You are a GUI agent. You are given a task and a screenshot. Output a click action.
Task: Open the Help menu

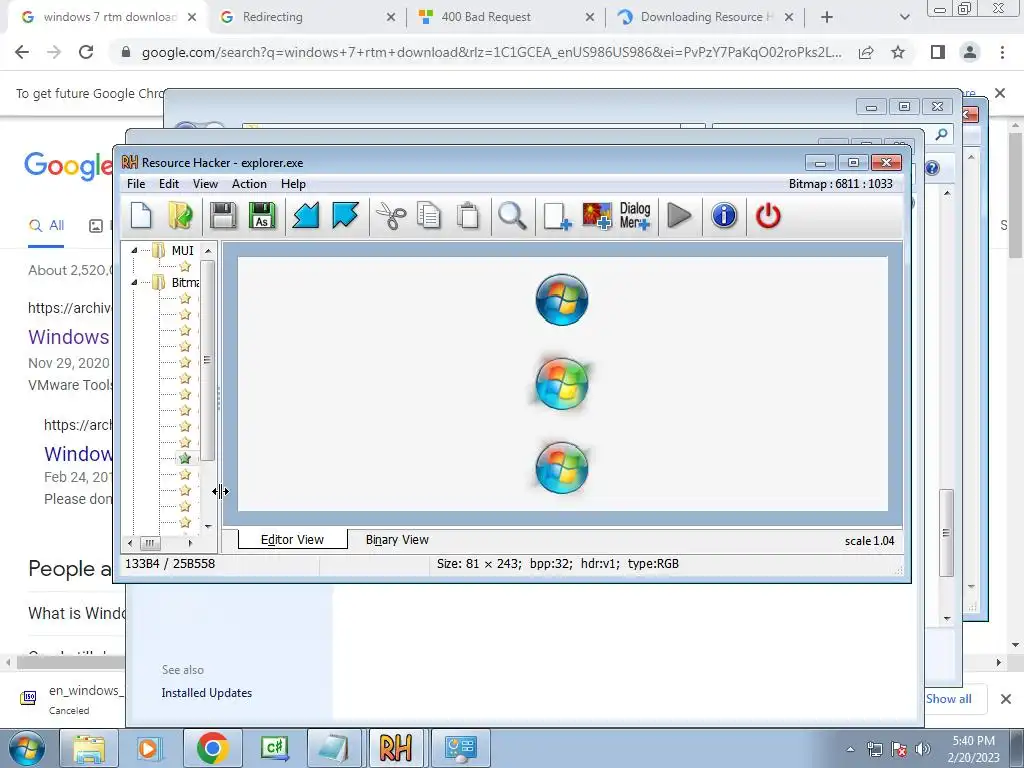(x=293, y=184)
